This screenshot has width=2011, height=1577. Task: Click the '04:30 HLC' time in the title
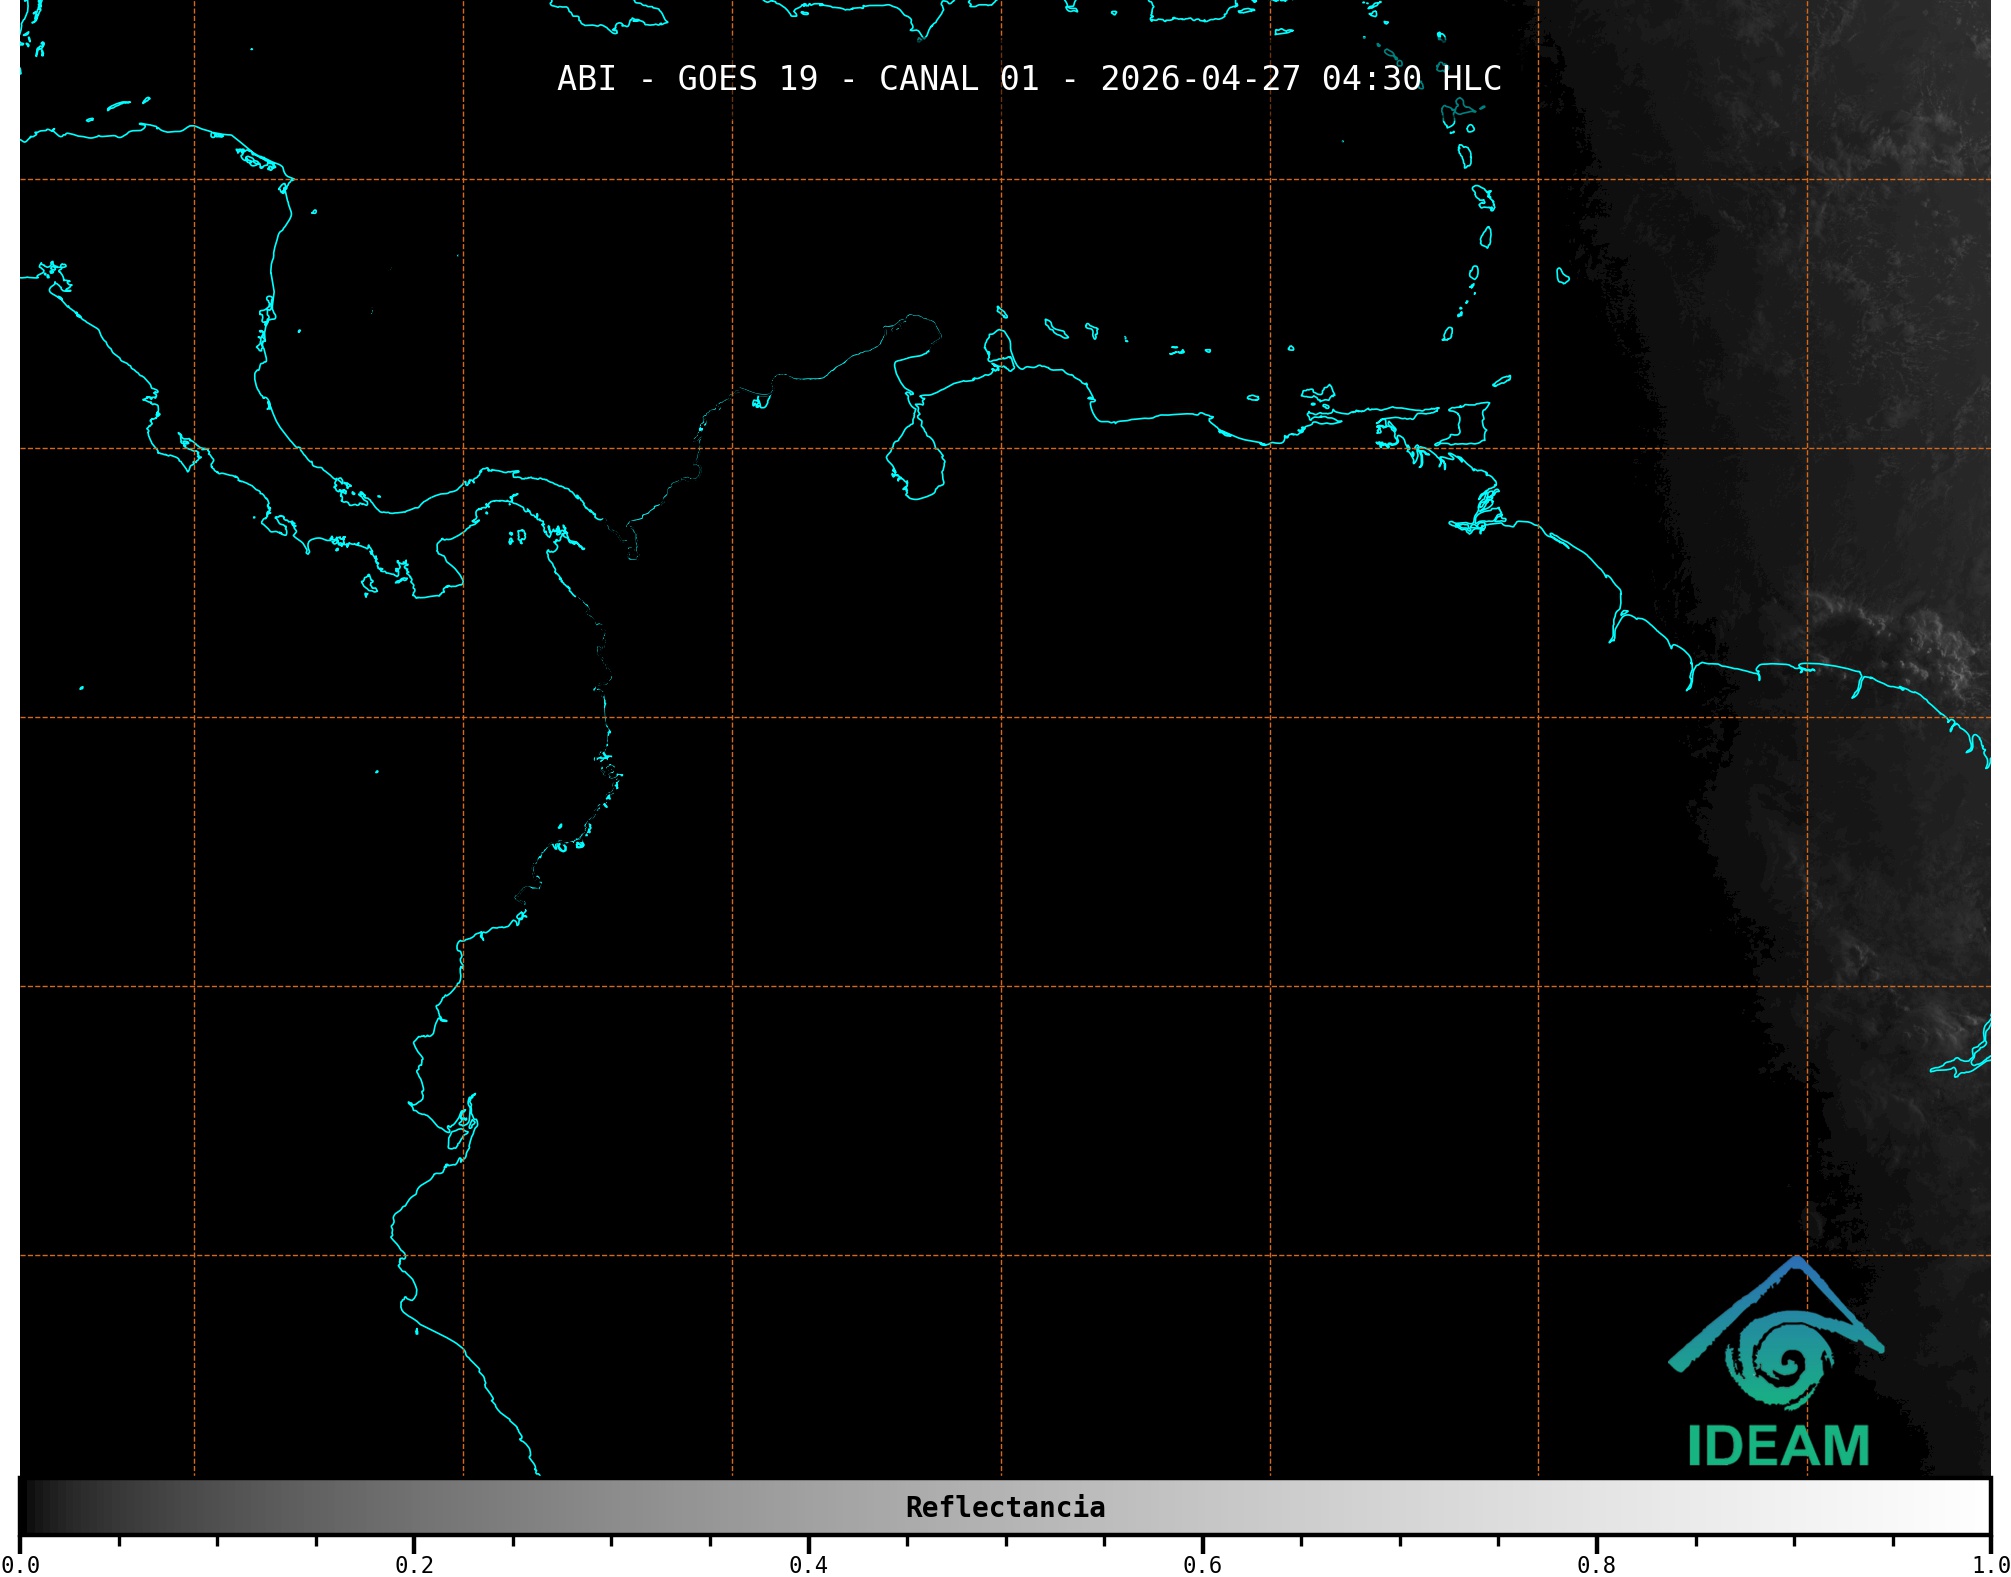(x=1411, y=79)
